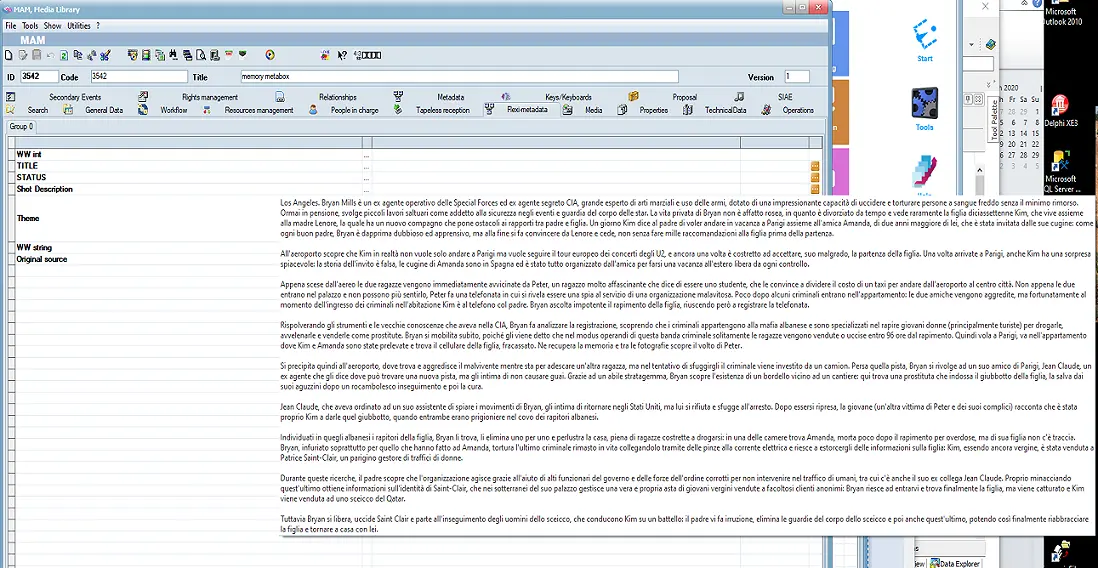Viewport: 1098px width, 568px height.
Task: Click the Start icon in side launcher
Action: [x=924, y=37]
